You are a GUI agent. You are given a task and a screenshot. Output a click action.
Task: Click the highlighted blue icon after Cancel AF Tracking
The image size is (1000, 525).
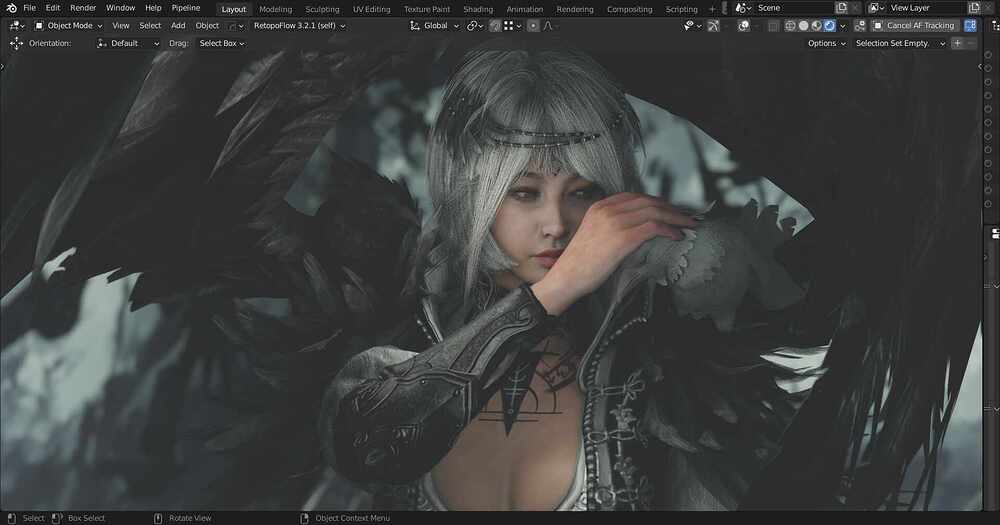click(x=970, y=26)
